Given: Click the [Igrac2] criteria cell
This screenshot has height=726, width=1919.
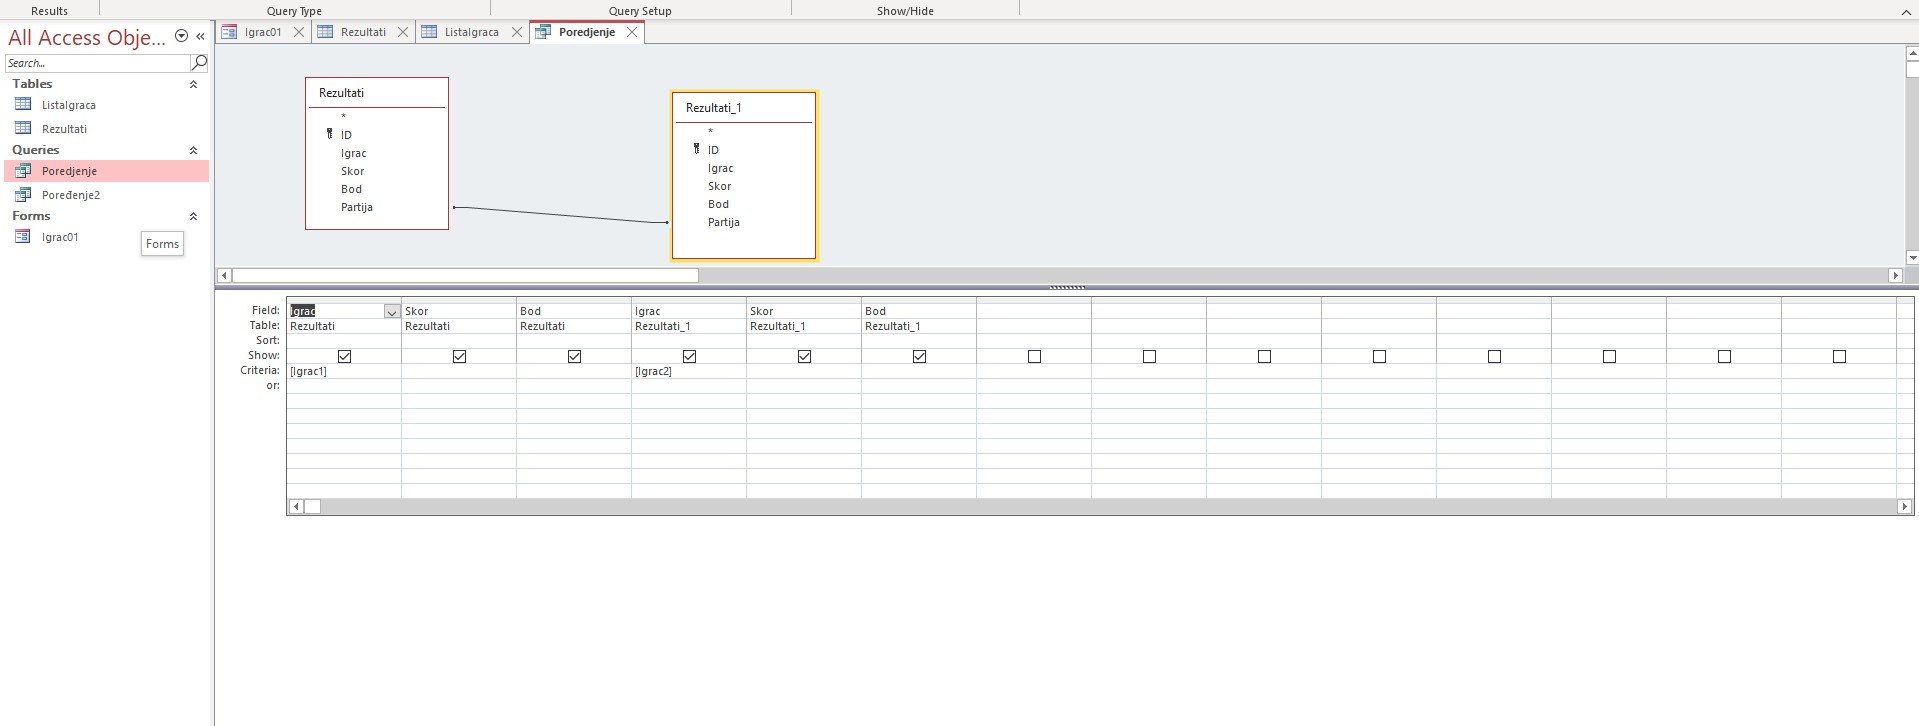Looking at the screenshot, I should click(x=689, y=371).
